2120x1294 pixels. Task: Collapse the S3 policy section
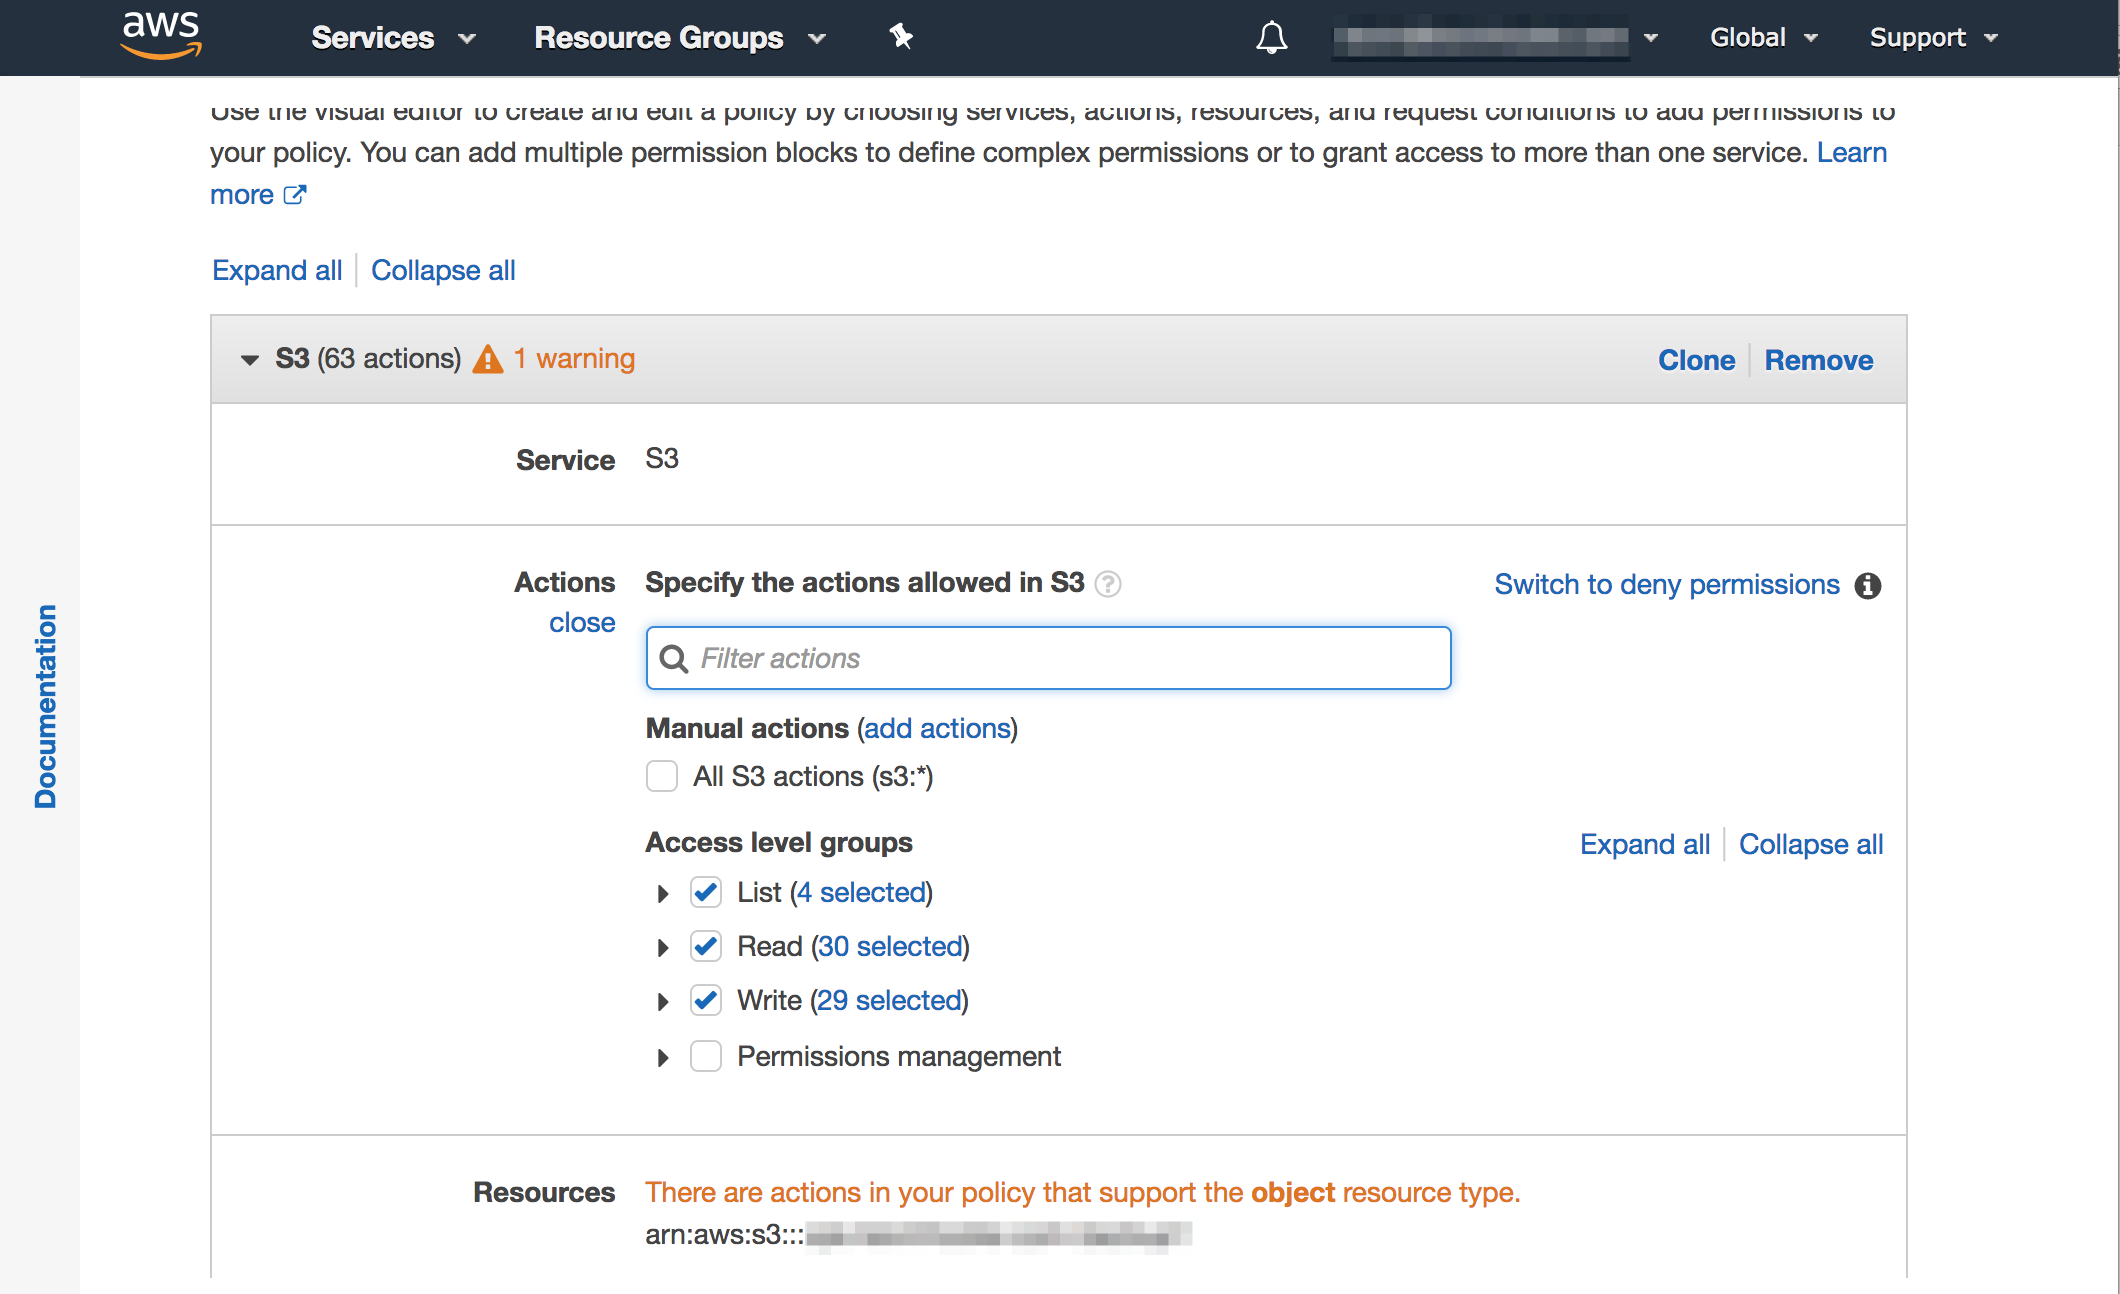[x=248, y=359]
